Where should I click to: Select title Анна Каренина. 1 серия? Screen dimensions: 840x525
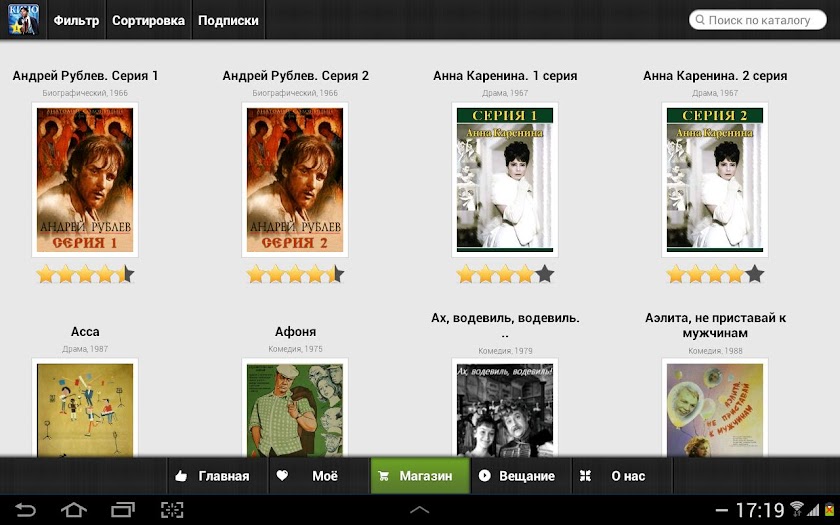(505, 76)
